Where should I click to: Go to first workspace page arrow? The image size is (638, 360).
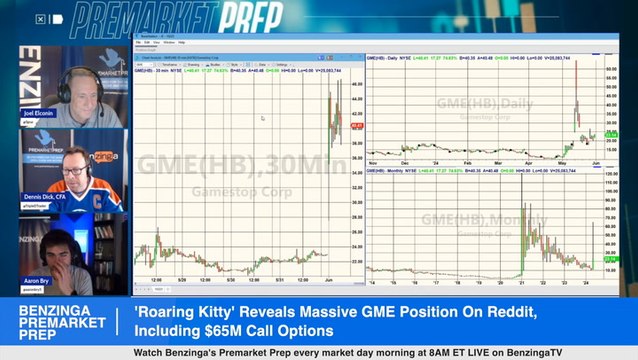click(x=136, y=289)
